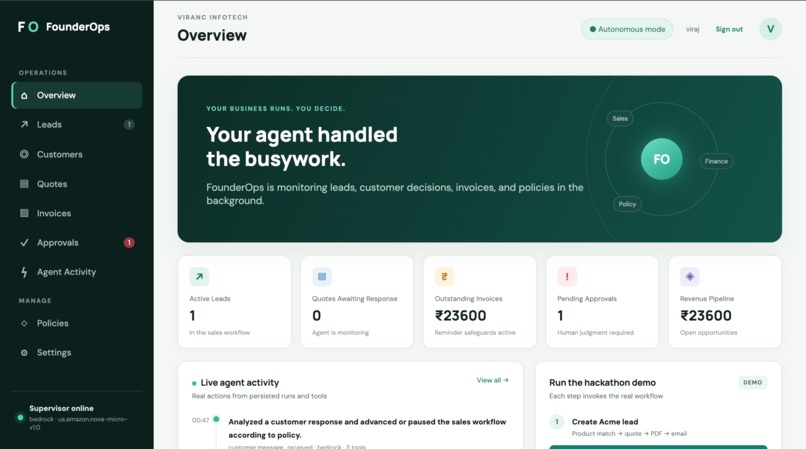This screenshot has height=449, width=806.
Task: Open the V user avatar
Action: [x=771, y=29]
